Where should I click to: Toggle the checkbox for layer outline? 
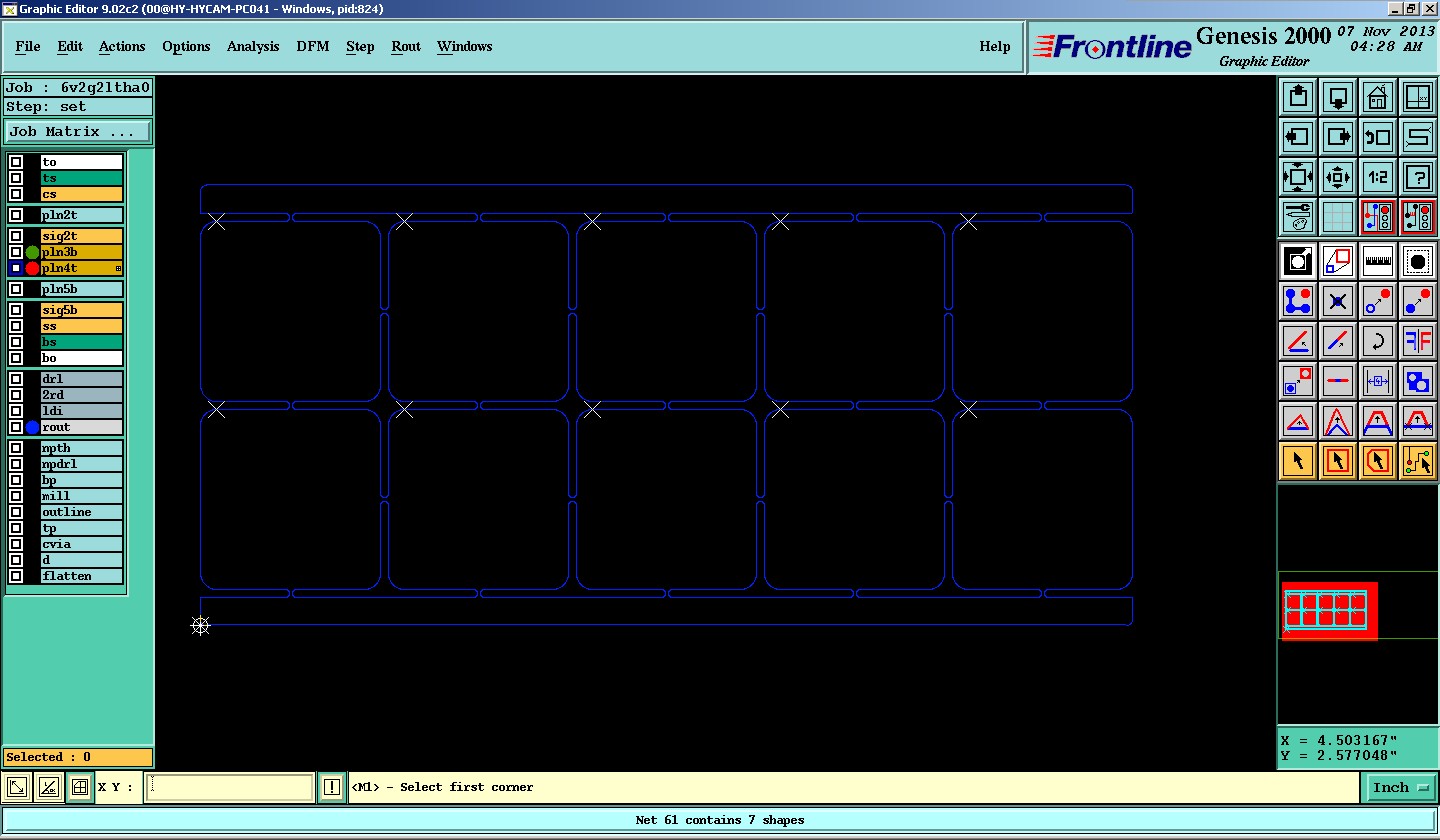[16, 512]
